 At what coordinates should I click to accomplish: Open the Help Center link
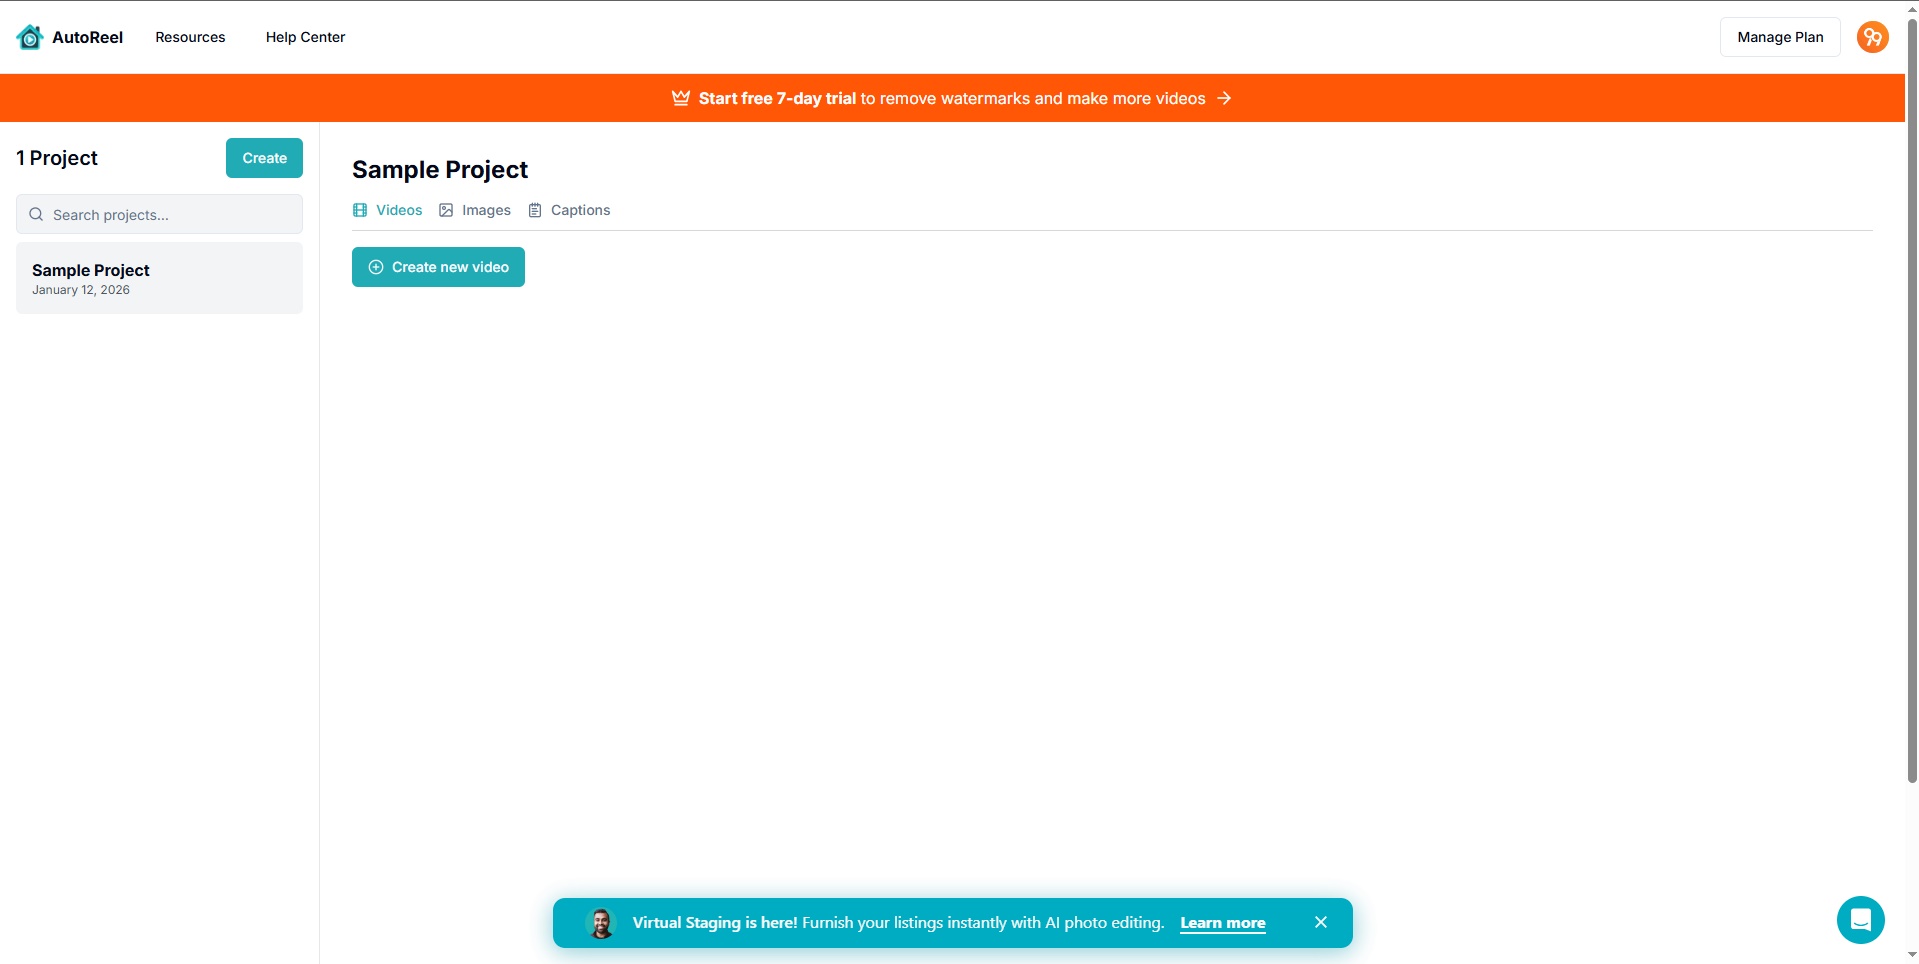click(305, 37)
